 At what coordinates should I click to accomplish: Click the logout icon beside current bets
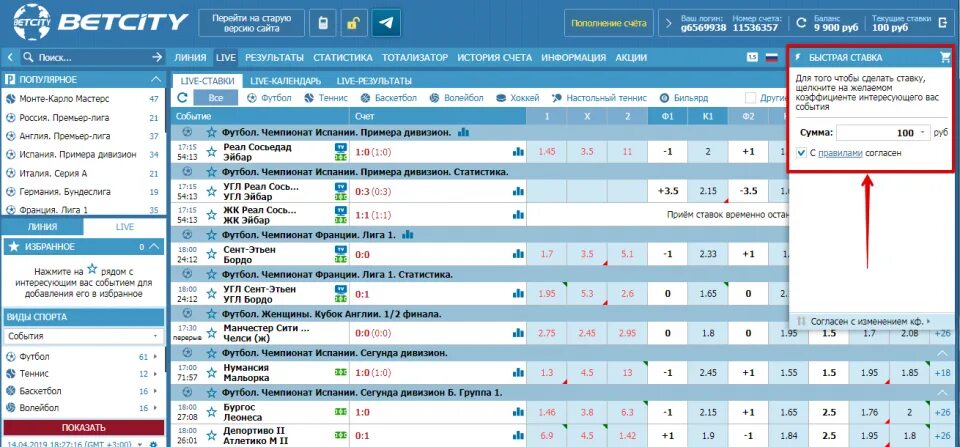(x=943, y=23)
